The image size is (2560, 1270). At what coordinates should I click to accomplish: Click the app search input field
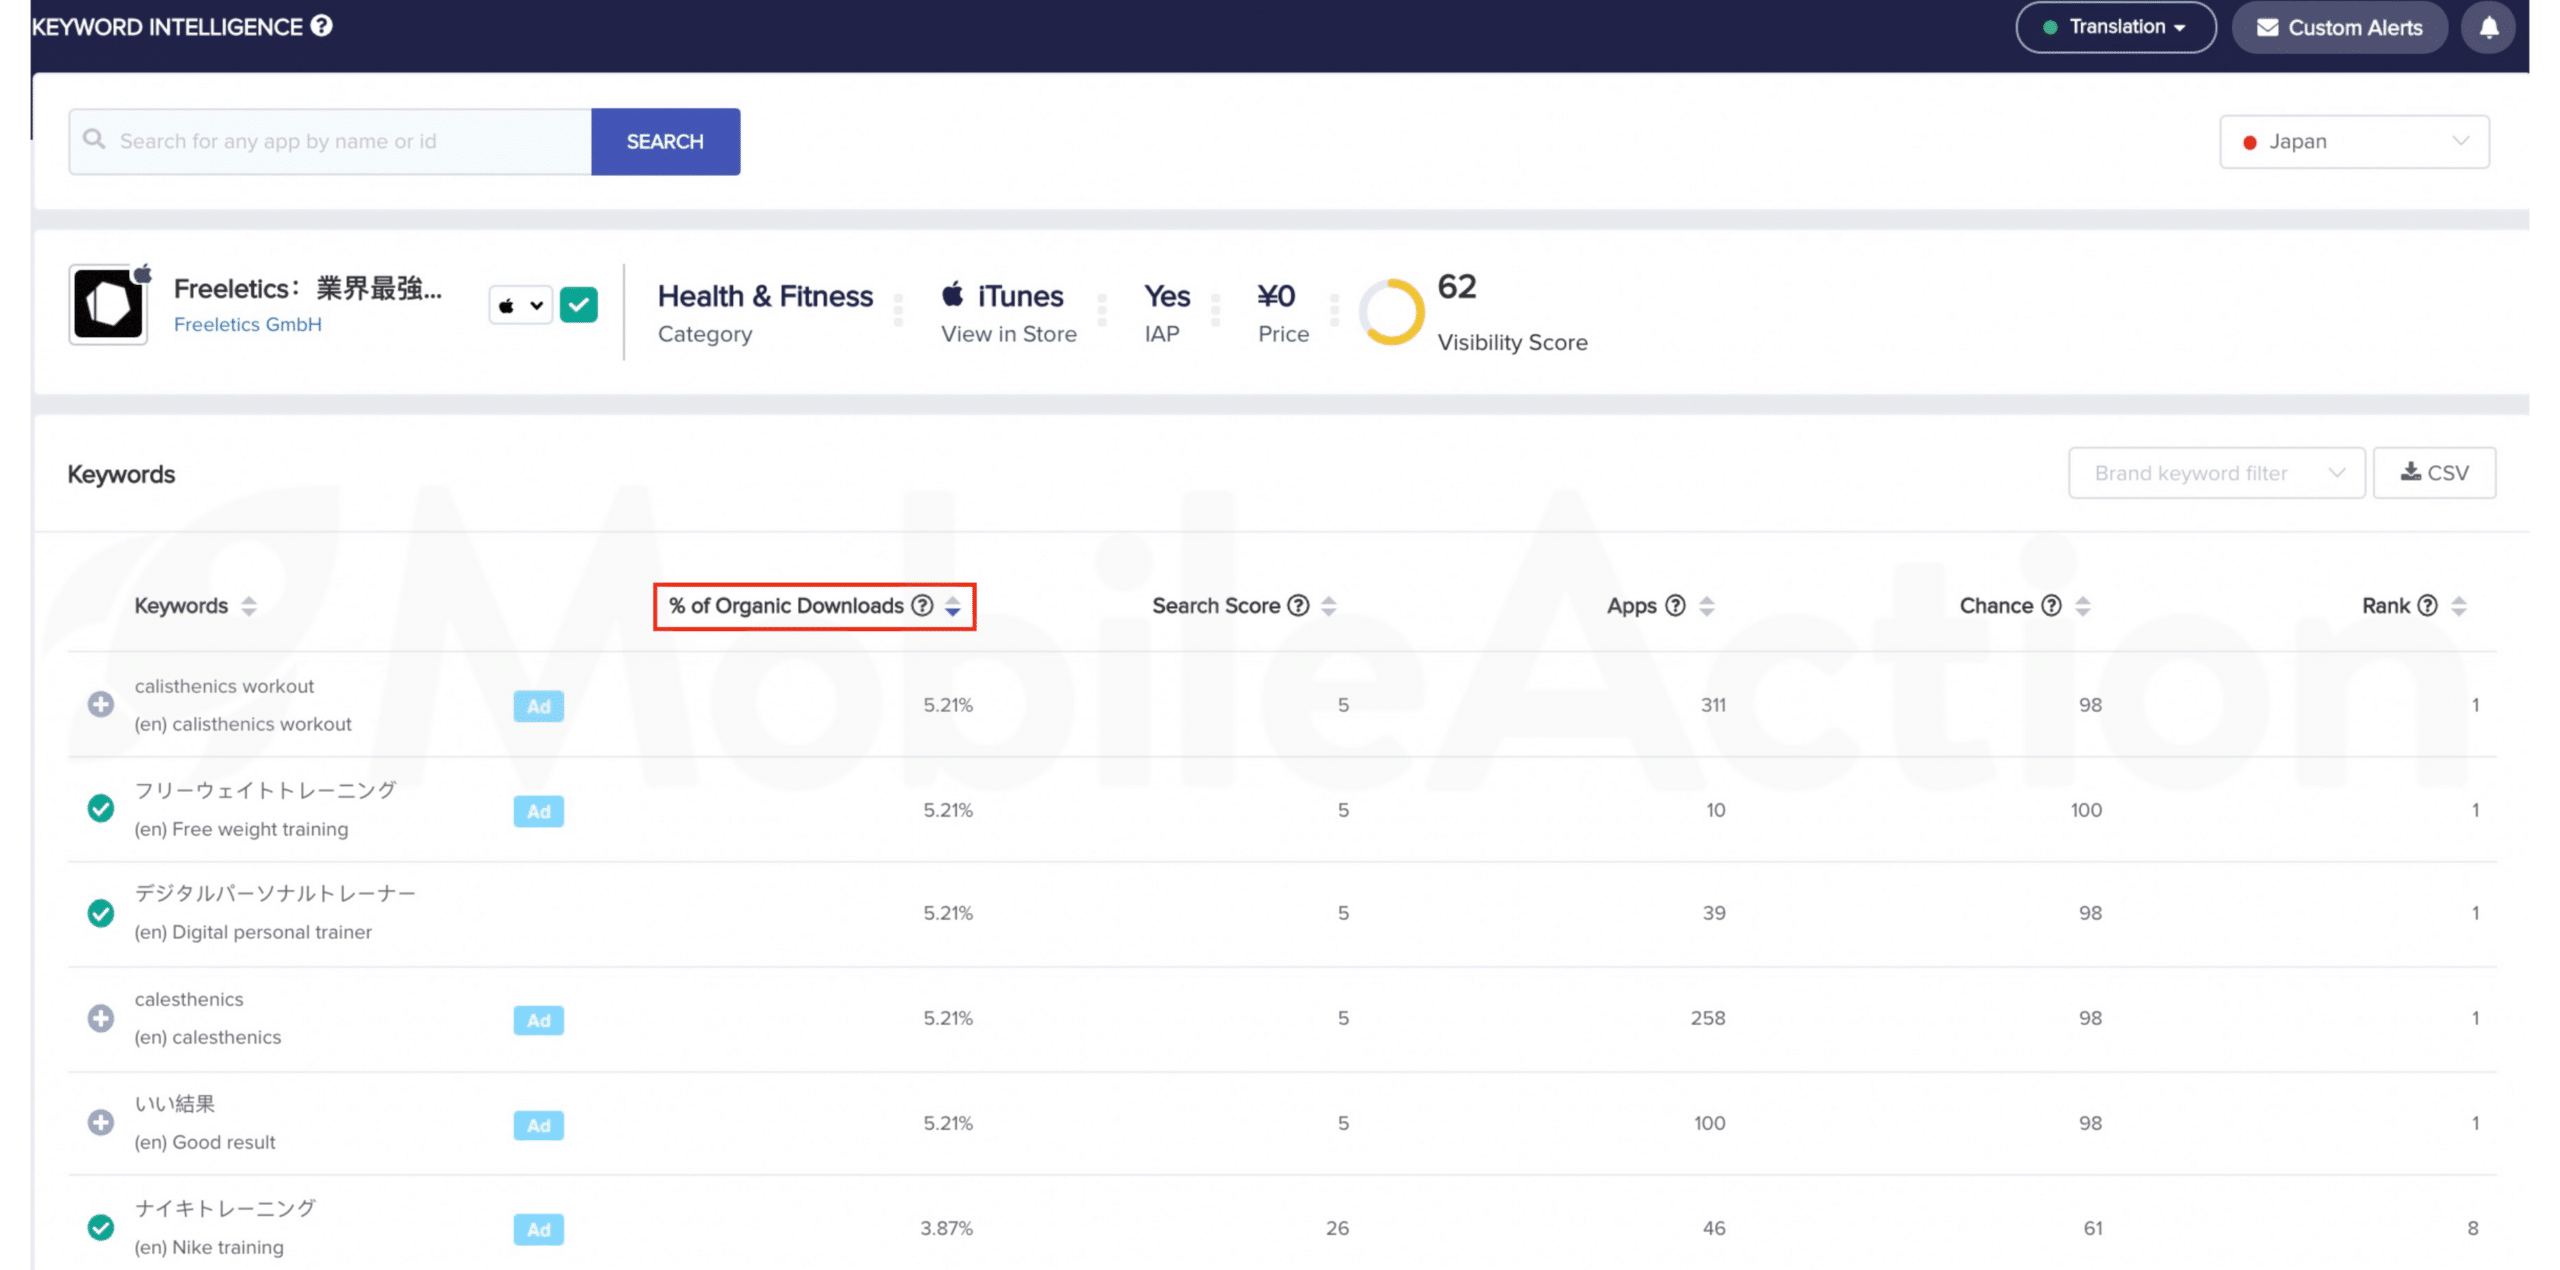(x=330, y=142)
